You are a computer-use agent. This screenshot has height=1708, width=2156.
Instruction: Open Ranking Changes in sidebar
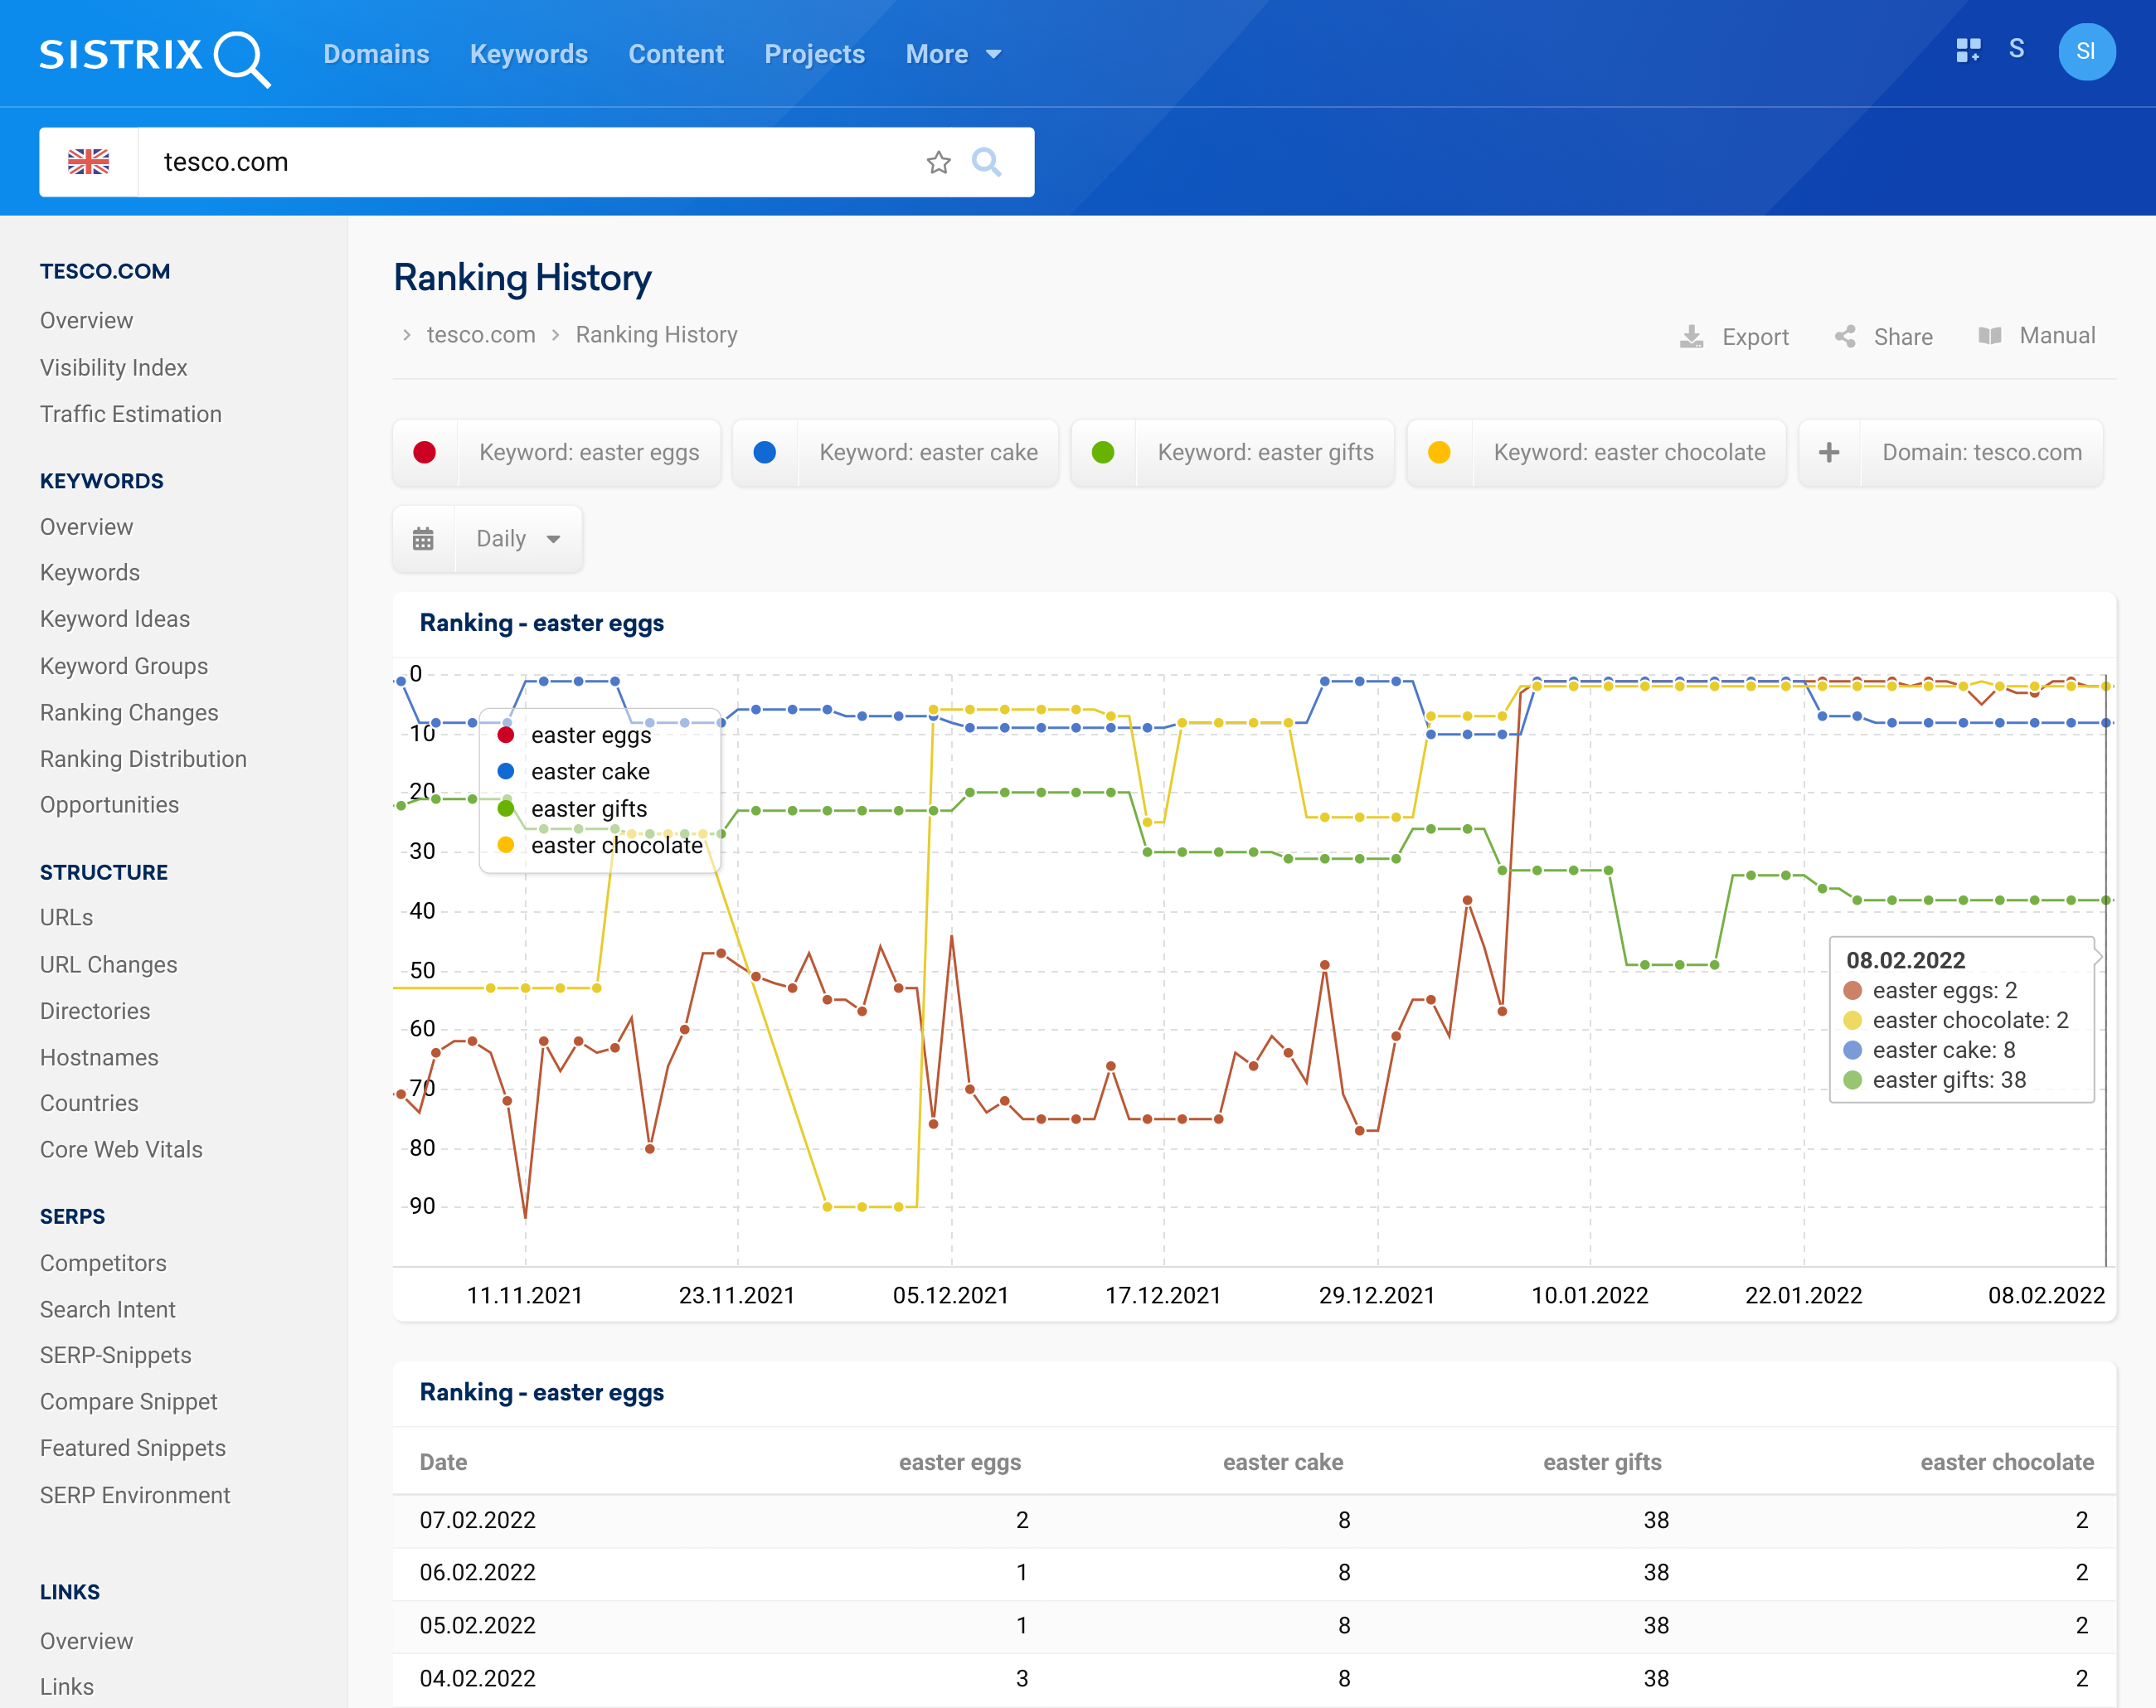pos(129,713)
